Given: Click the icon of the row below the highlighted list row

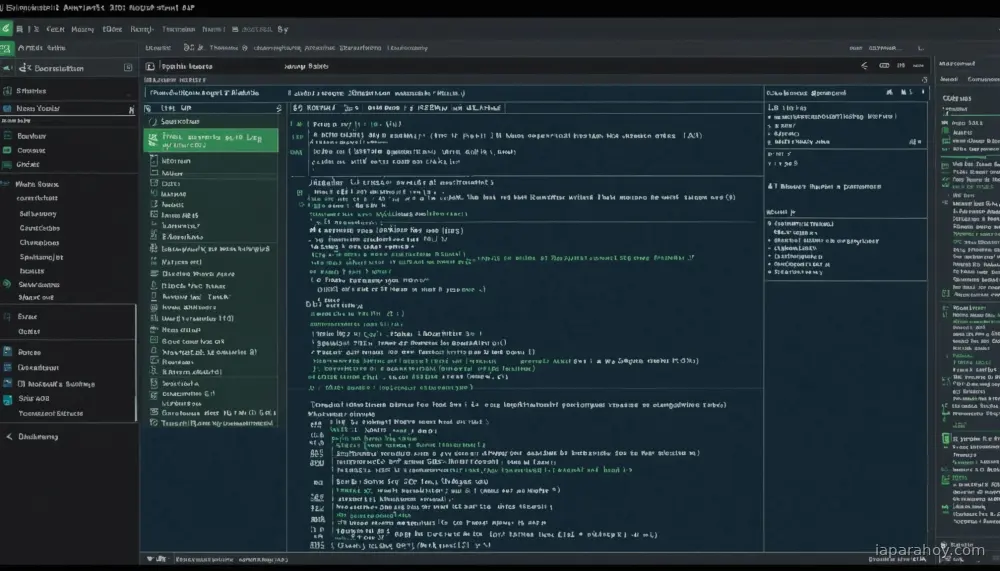Looking at the screenshot, I should [154, 161].
